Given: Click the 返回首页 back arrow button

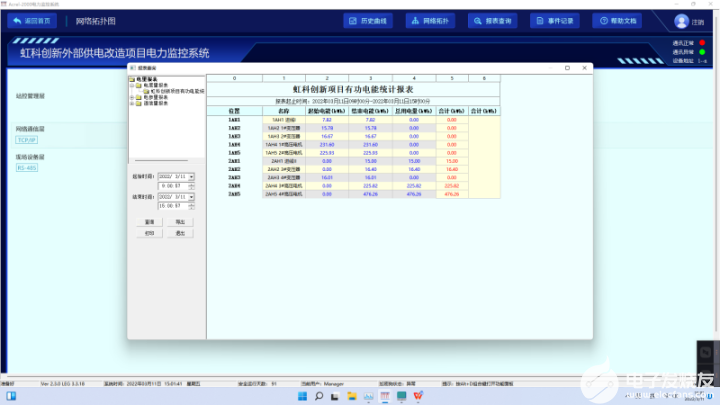Looking at the screenshot, I should point(32,21).
